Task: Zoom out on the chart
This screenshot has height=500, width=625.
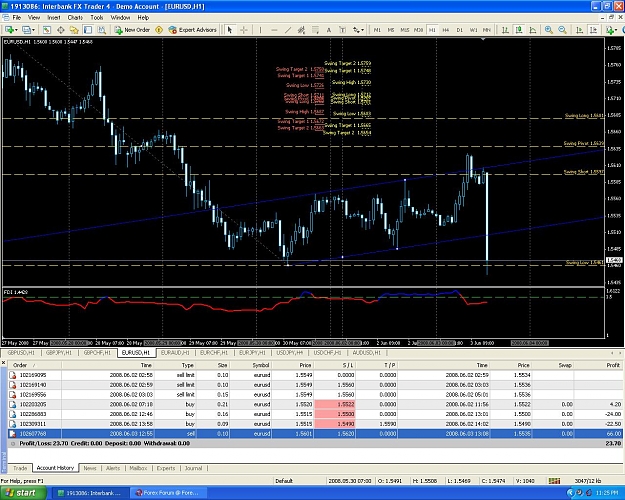Action: (562, 30)
